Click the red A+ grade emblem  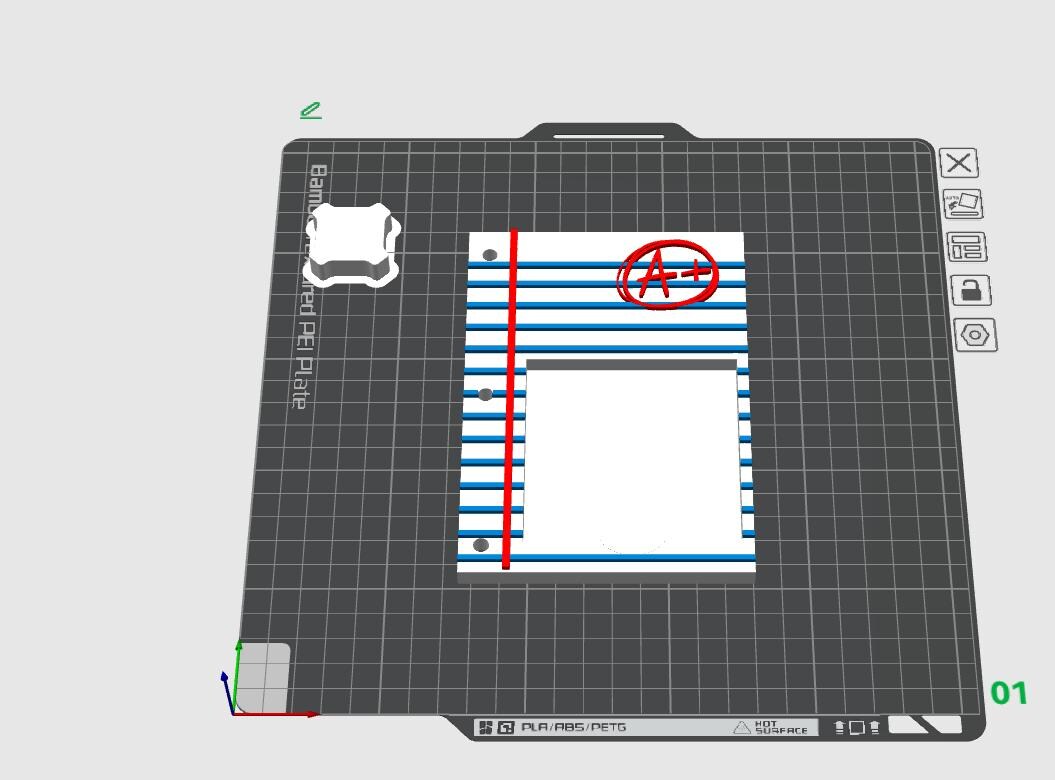click(x=668, y=274)
